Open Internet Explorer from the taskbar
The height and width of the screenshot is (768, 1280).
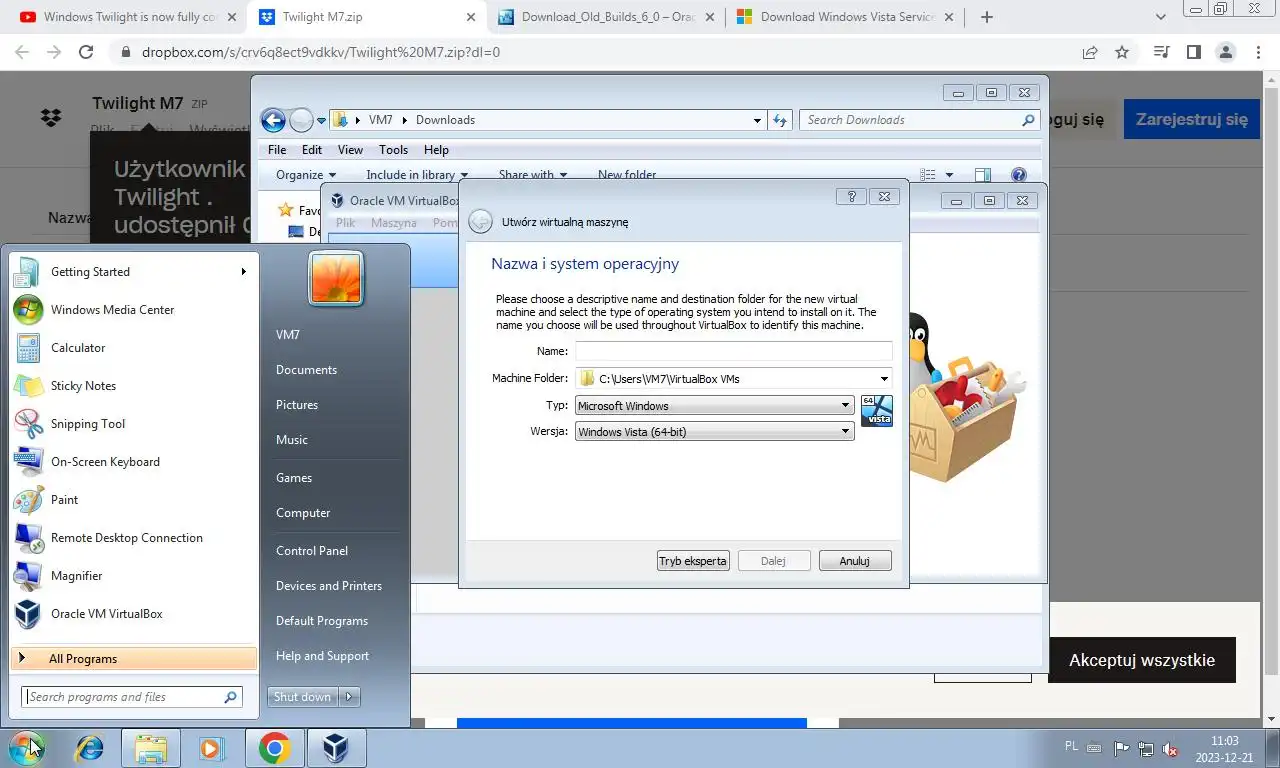tap(90, 747)
